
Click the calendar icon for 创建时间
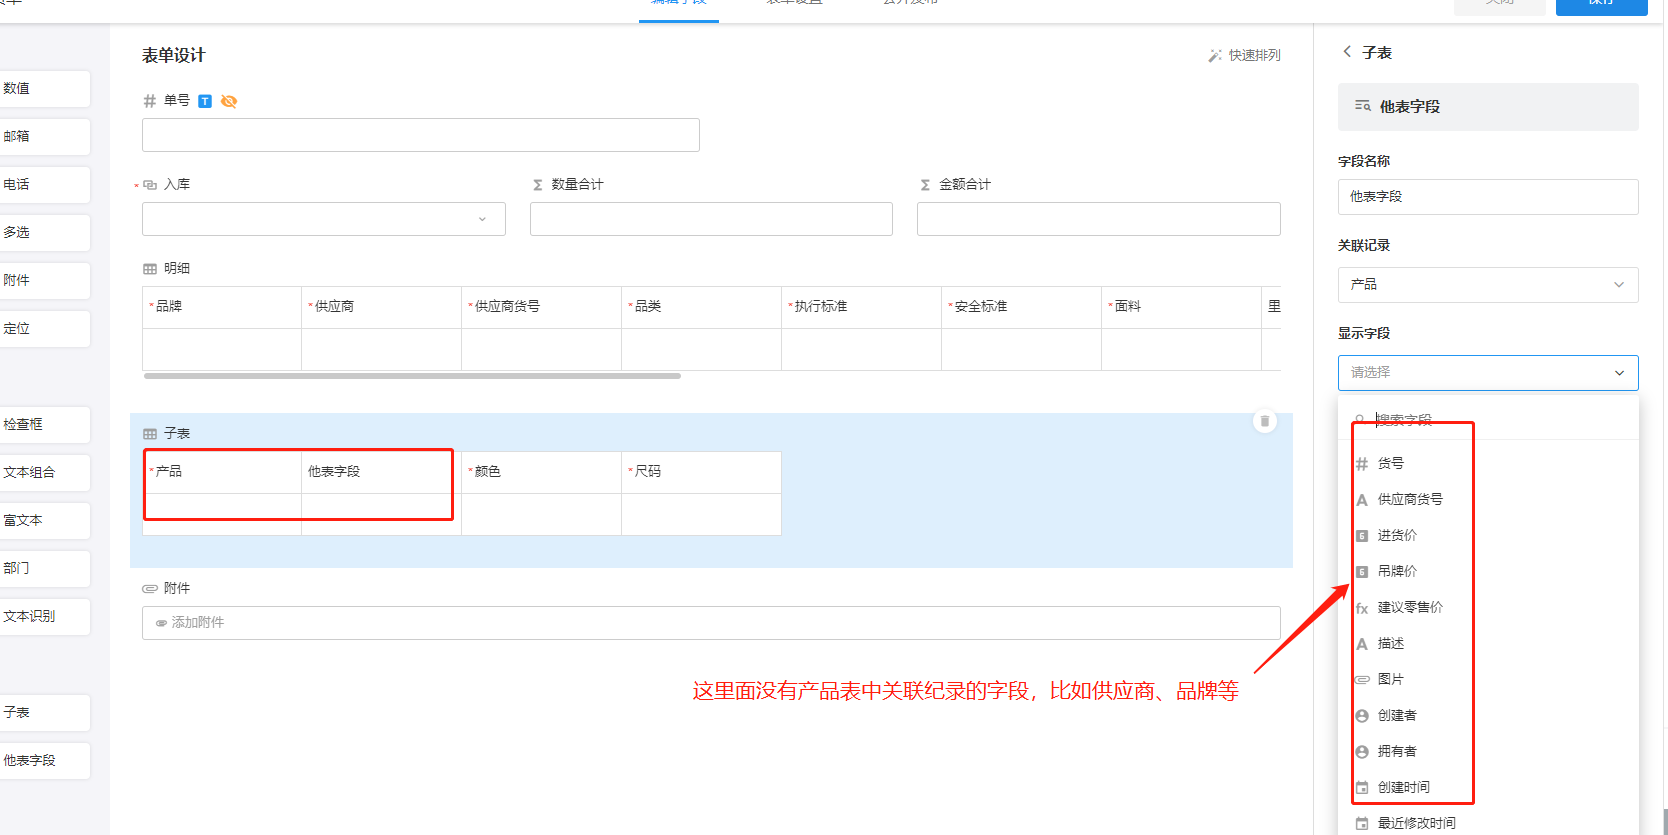pos(1361,788)
